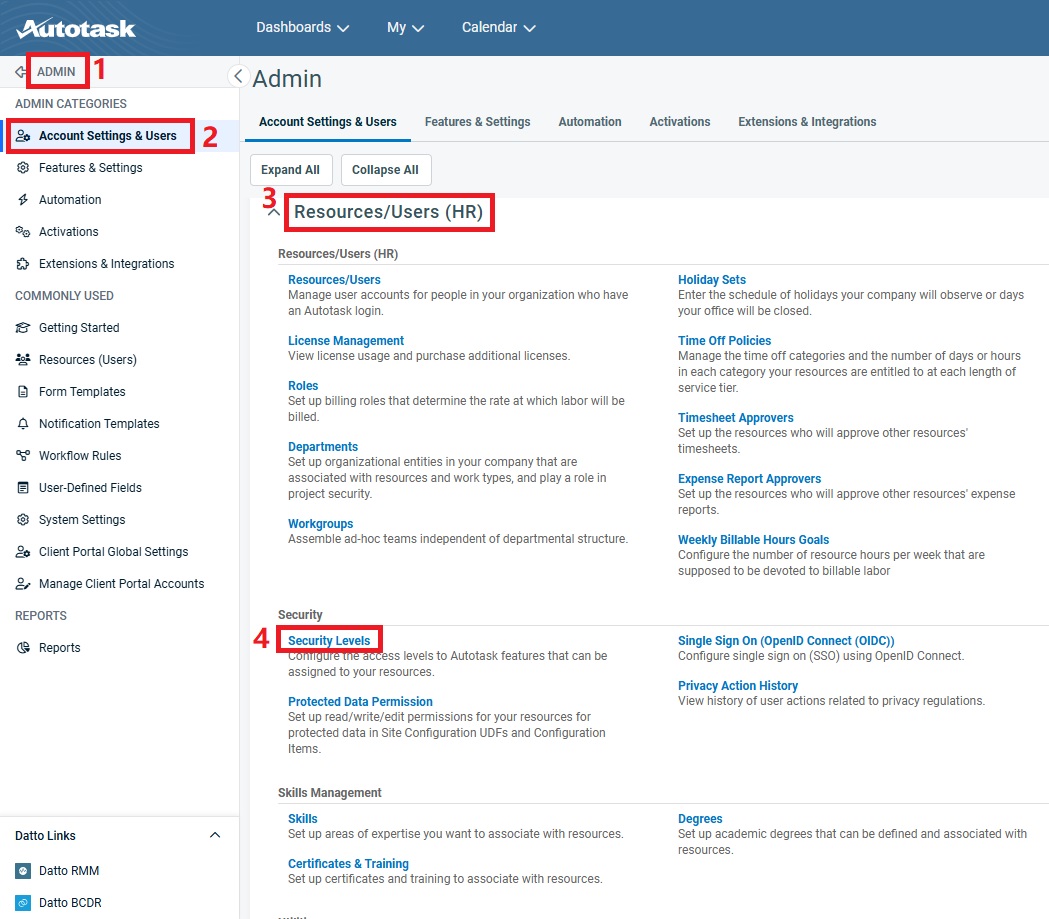The image size is (1049, 919).
Task: Click the Notification Templates bell icon
Action: point(23,424)
